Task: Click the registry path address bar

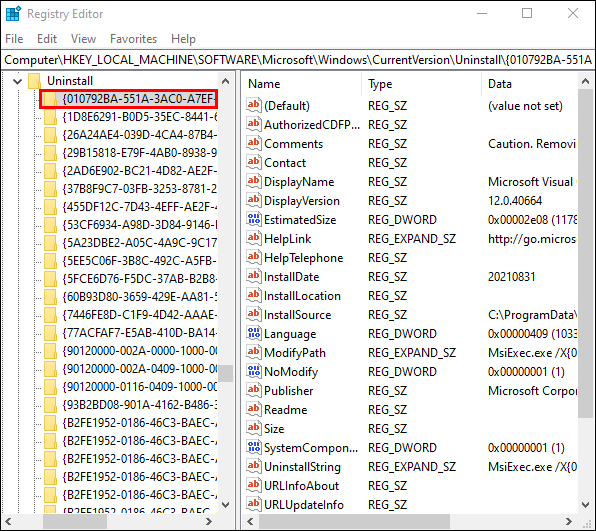Action: point(298,60)
